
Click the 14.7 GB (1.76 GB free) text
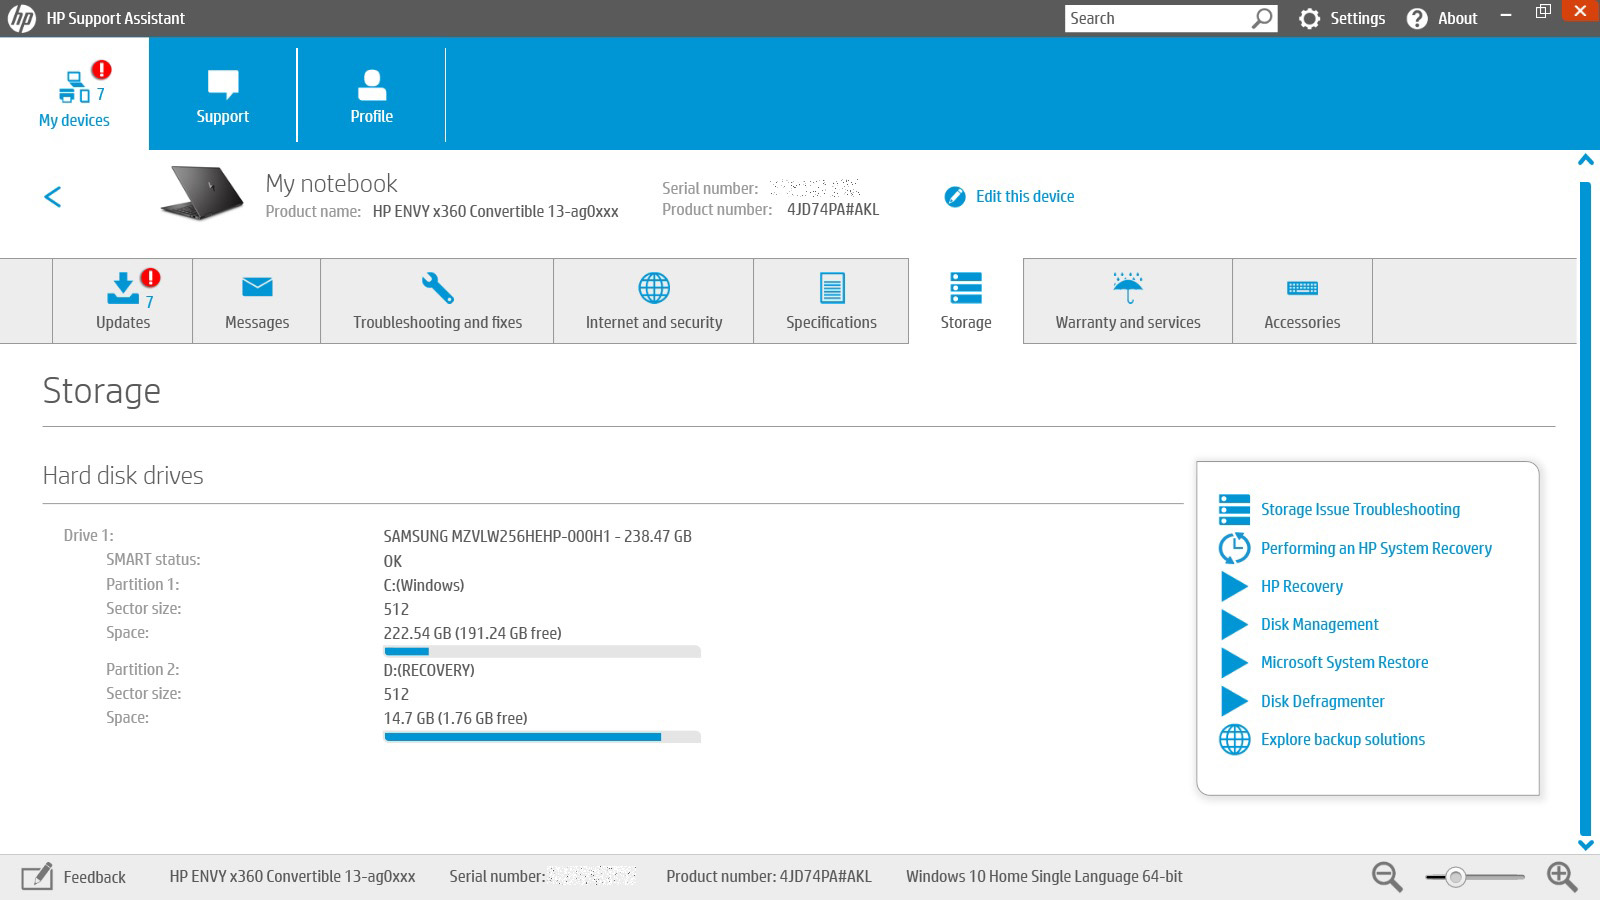pyautogui.click(x=455, y=718)
